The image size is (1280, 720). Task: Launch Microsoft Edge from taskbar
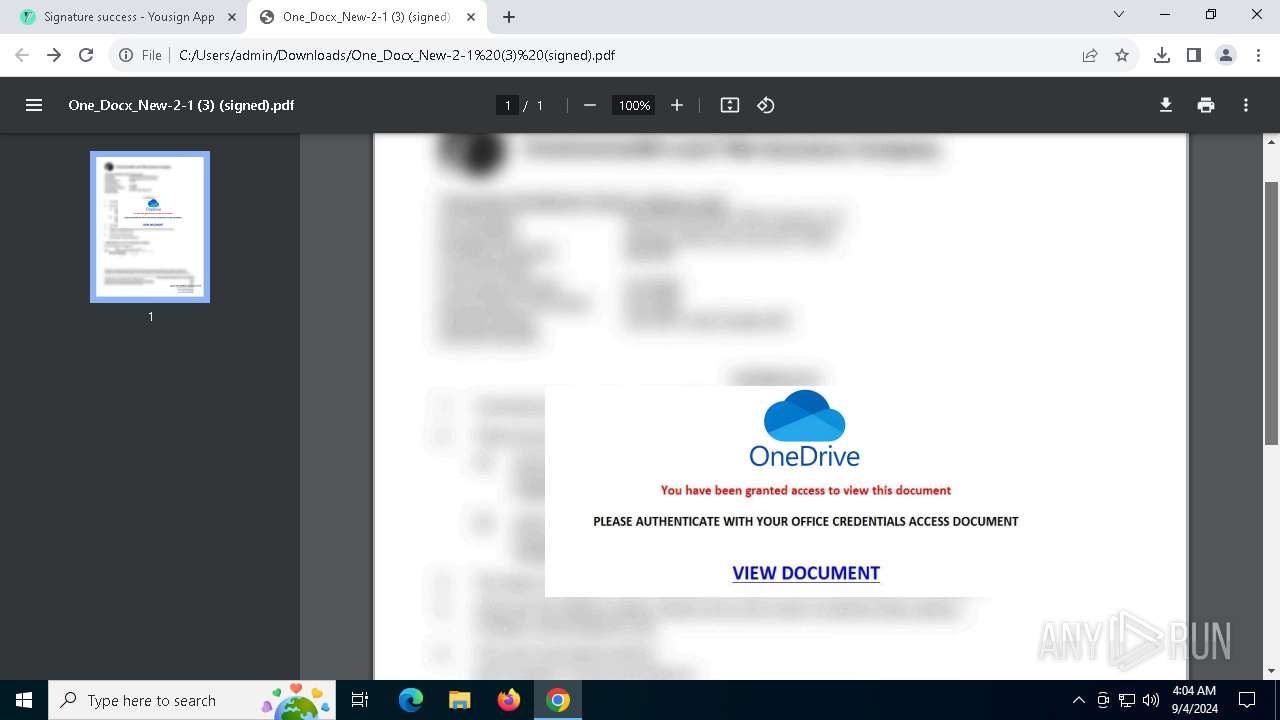coord(411,700)
